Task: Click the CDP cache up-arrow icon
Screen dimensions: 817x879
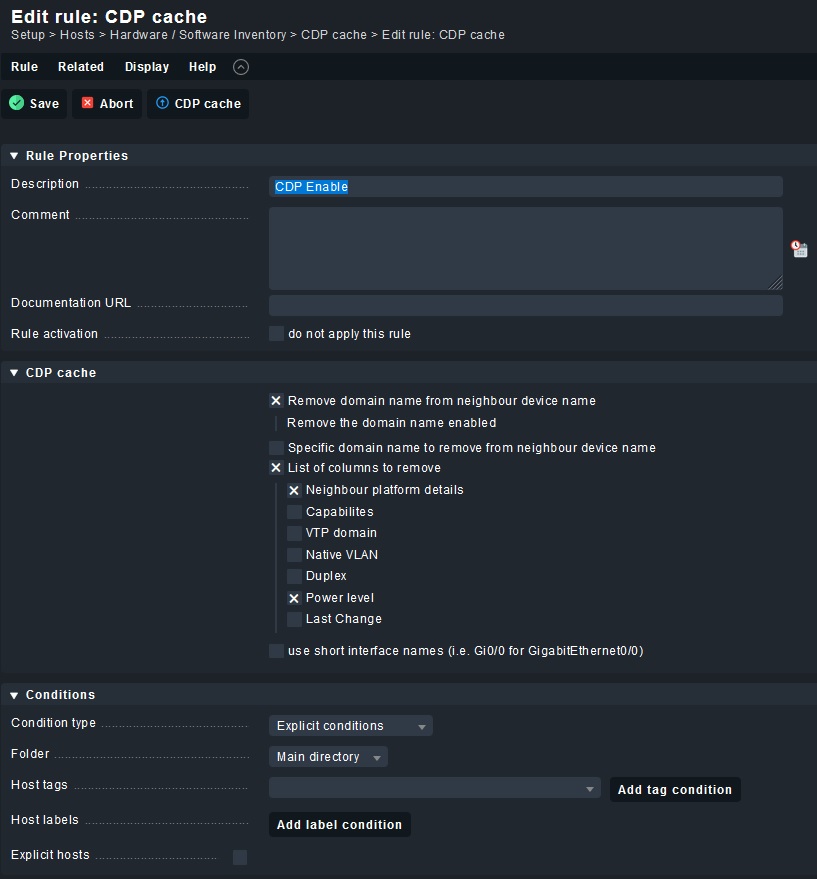Action: (162, 103)
